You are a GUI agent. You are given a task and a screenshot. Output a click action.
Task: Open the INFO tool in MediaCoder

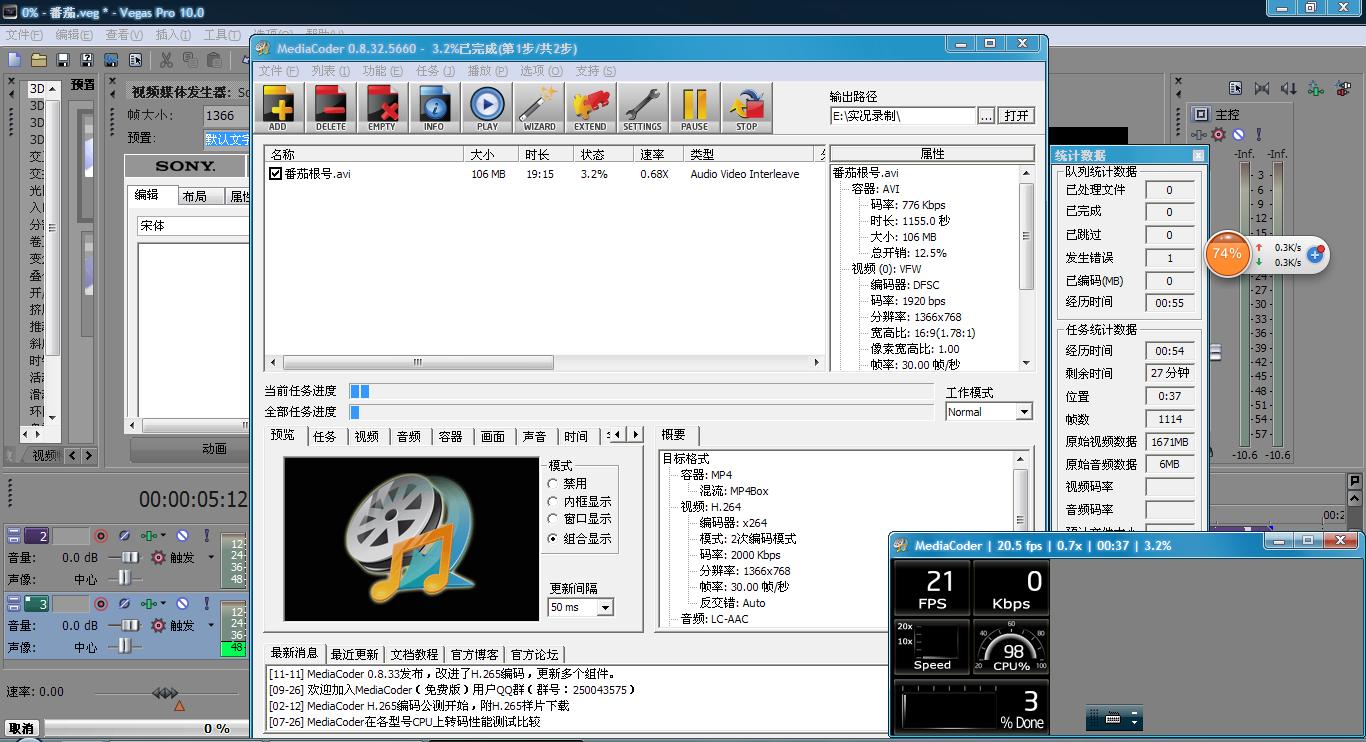(434, 108)
